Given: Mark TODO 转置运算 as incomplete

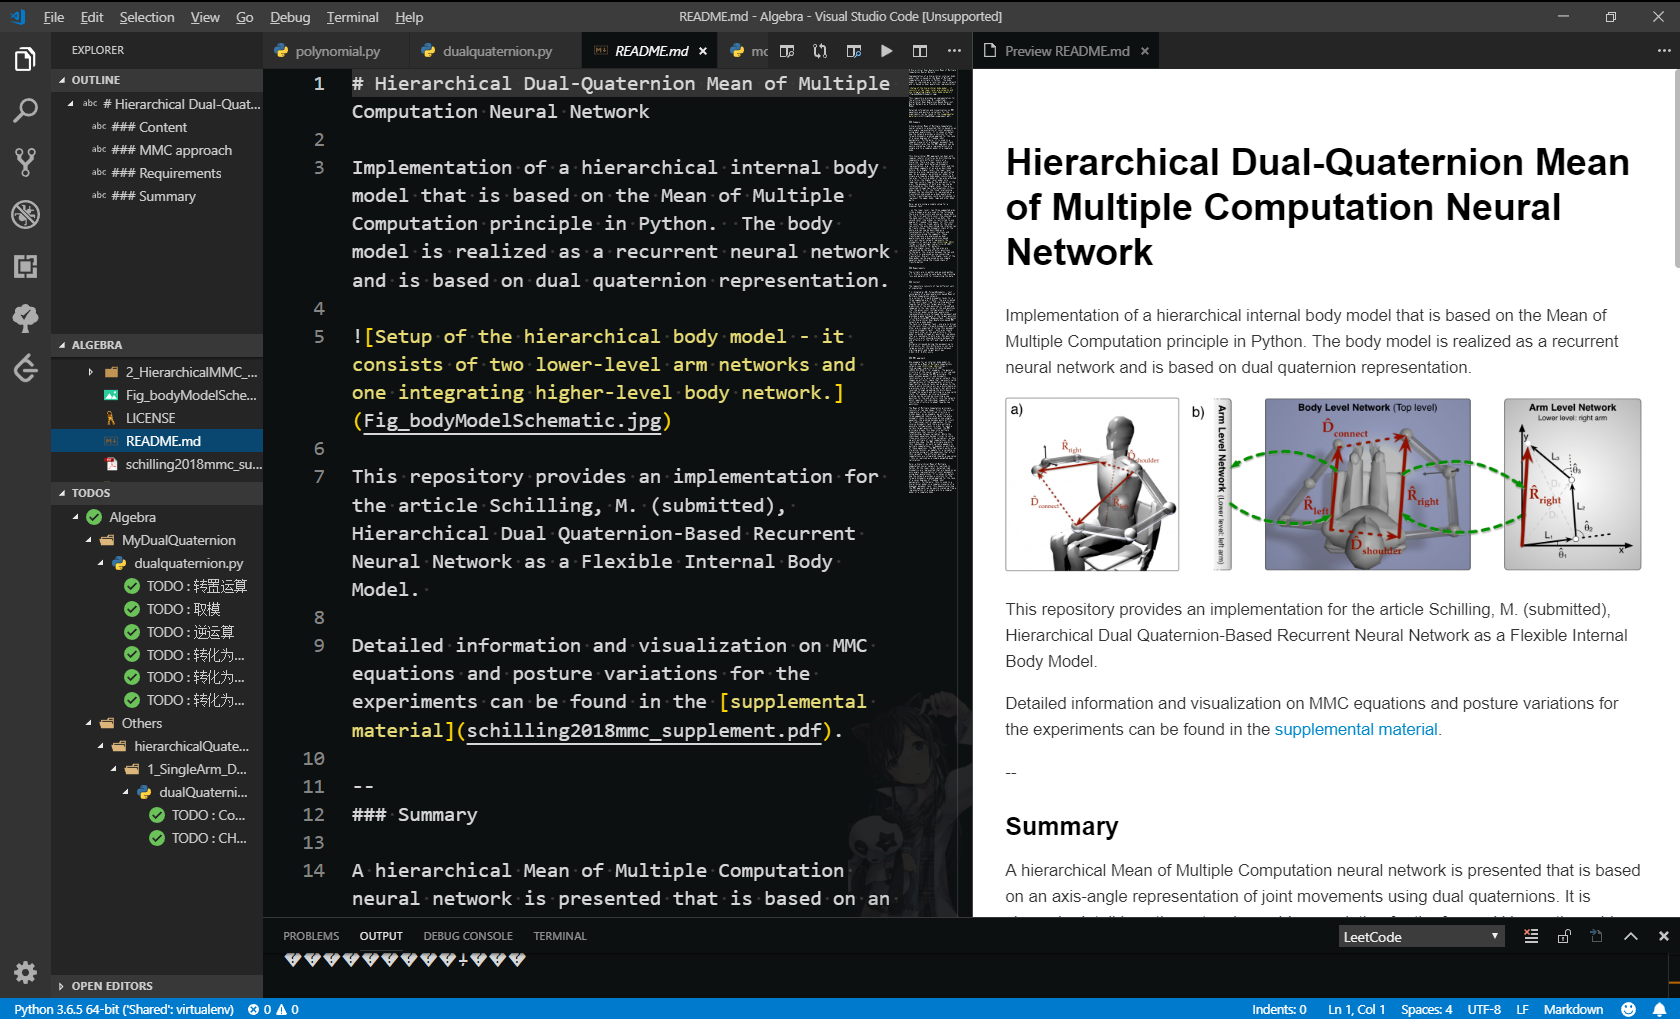Looking at the screenshot, I should [132, 586].
